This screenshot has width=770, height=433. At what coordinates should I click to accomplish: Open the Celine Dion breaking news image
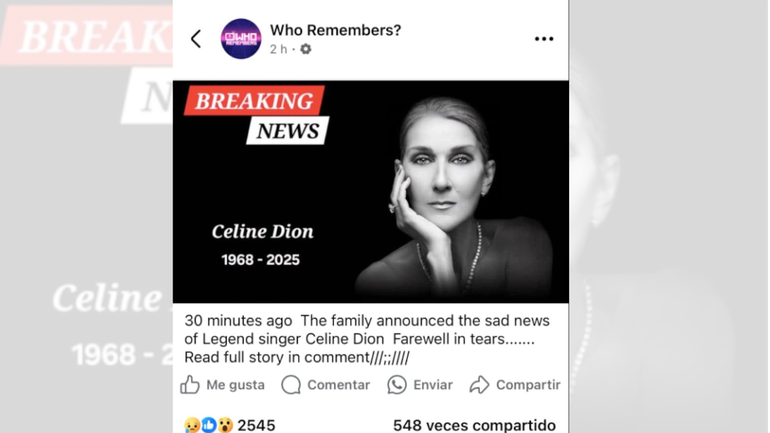pyautogui.click(x=370, y=191)
